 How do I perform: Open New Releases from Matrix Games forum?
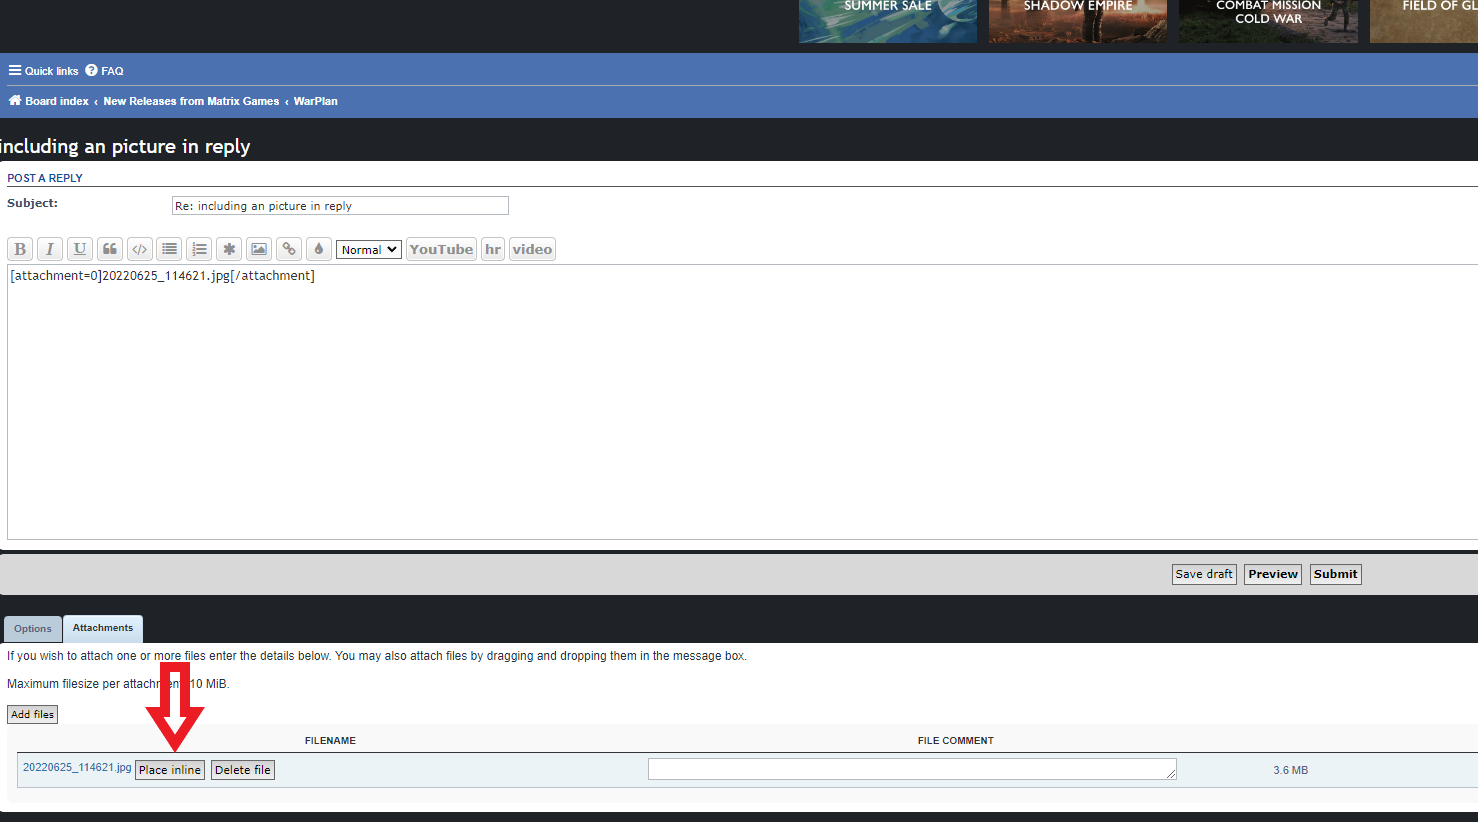point(191,101)
